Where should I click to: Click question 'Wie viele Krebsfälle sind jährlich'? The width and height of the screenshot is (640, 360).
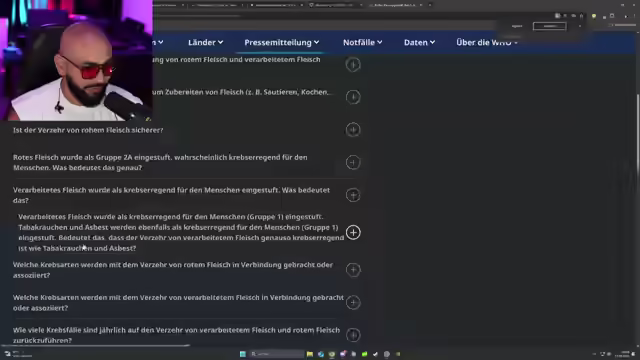click(x=176, y=335)
